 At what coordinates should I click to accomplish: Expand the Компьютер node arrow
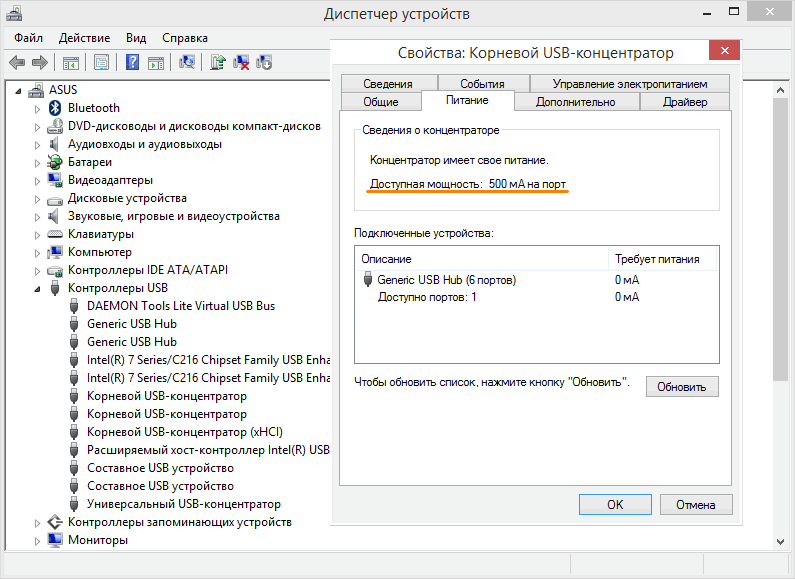[x=37, y=252]
